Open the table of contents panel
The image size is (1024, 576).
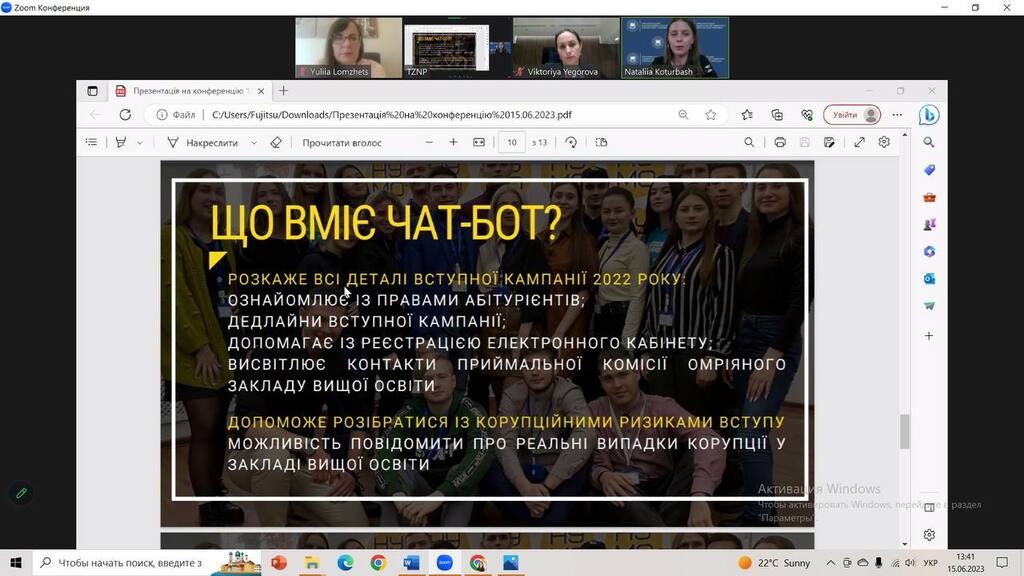pos(92,143)
